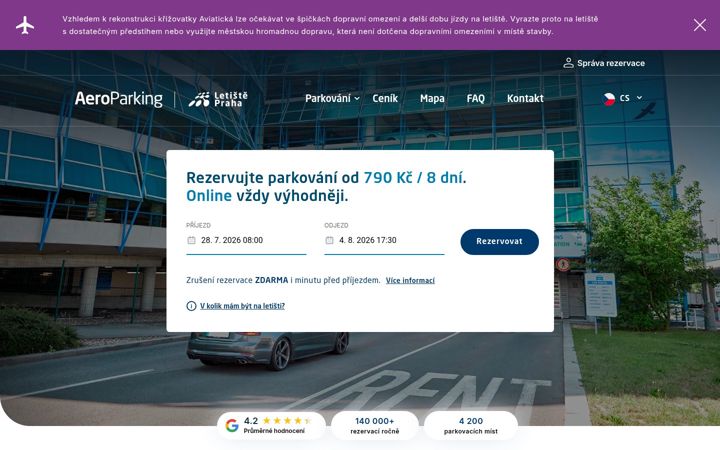The image size is (720, 450).
Task: Click the '4 200 parkovacích míst' badge
Action: click(x=471, y=426)
